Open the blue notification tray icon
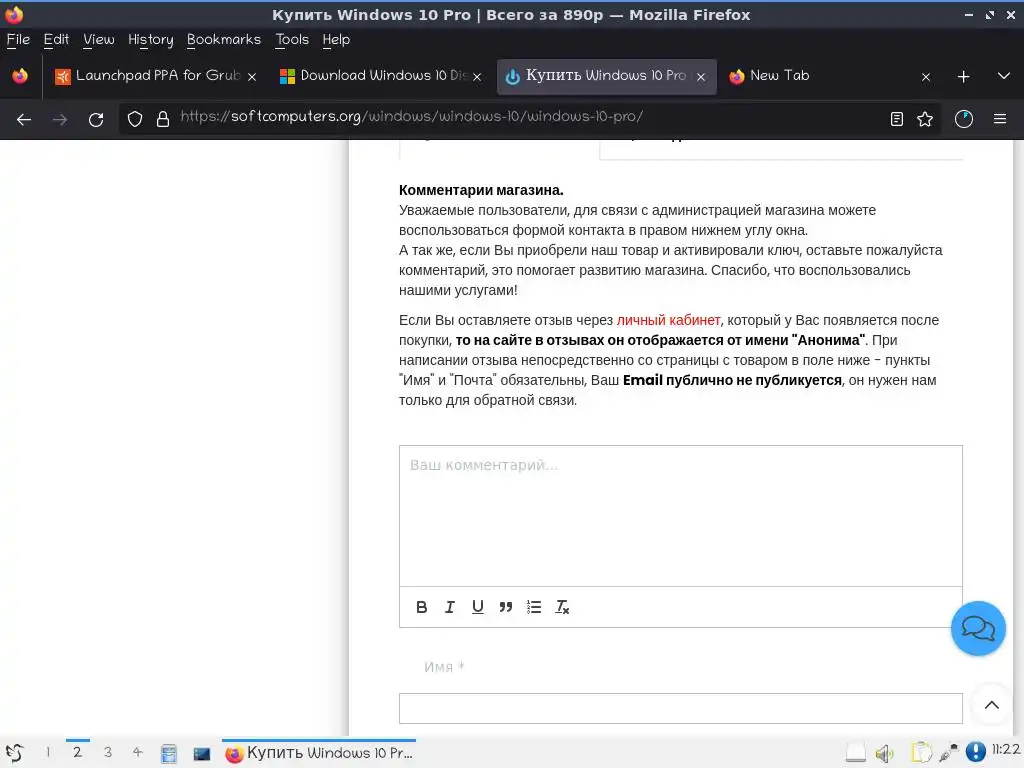Viewport: 1024px width, 768px height. coord(976,752)
